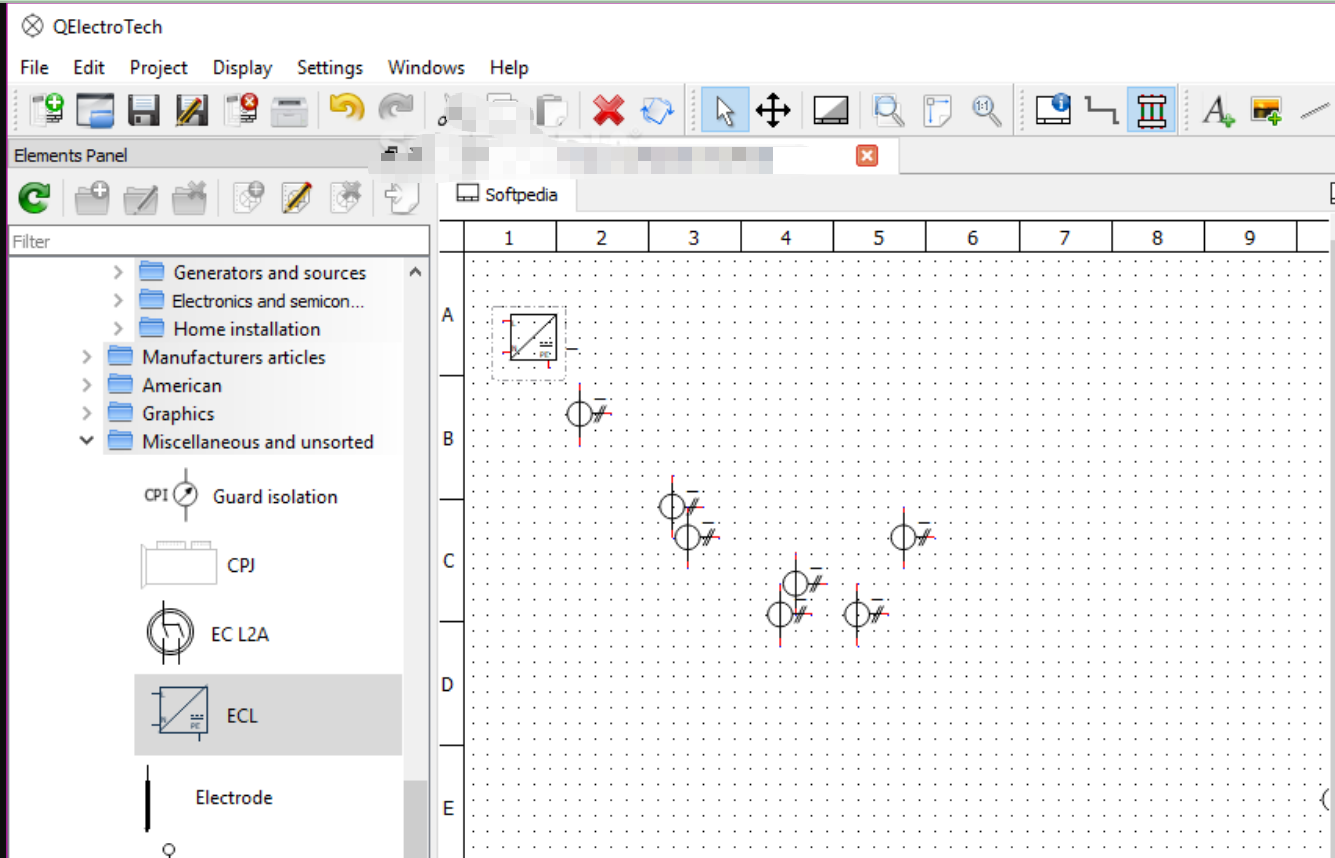Switch to the Softpedia diagram tab
The image size is (1335, 858).
pyautogui.click(x=507, y=195)
